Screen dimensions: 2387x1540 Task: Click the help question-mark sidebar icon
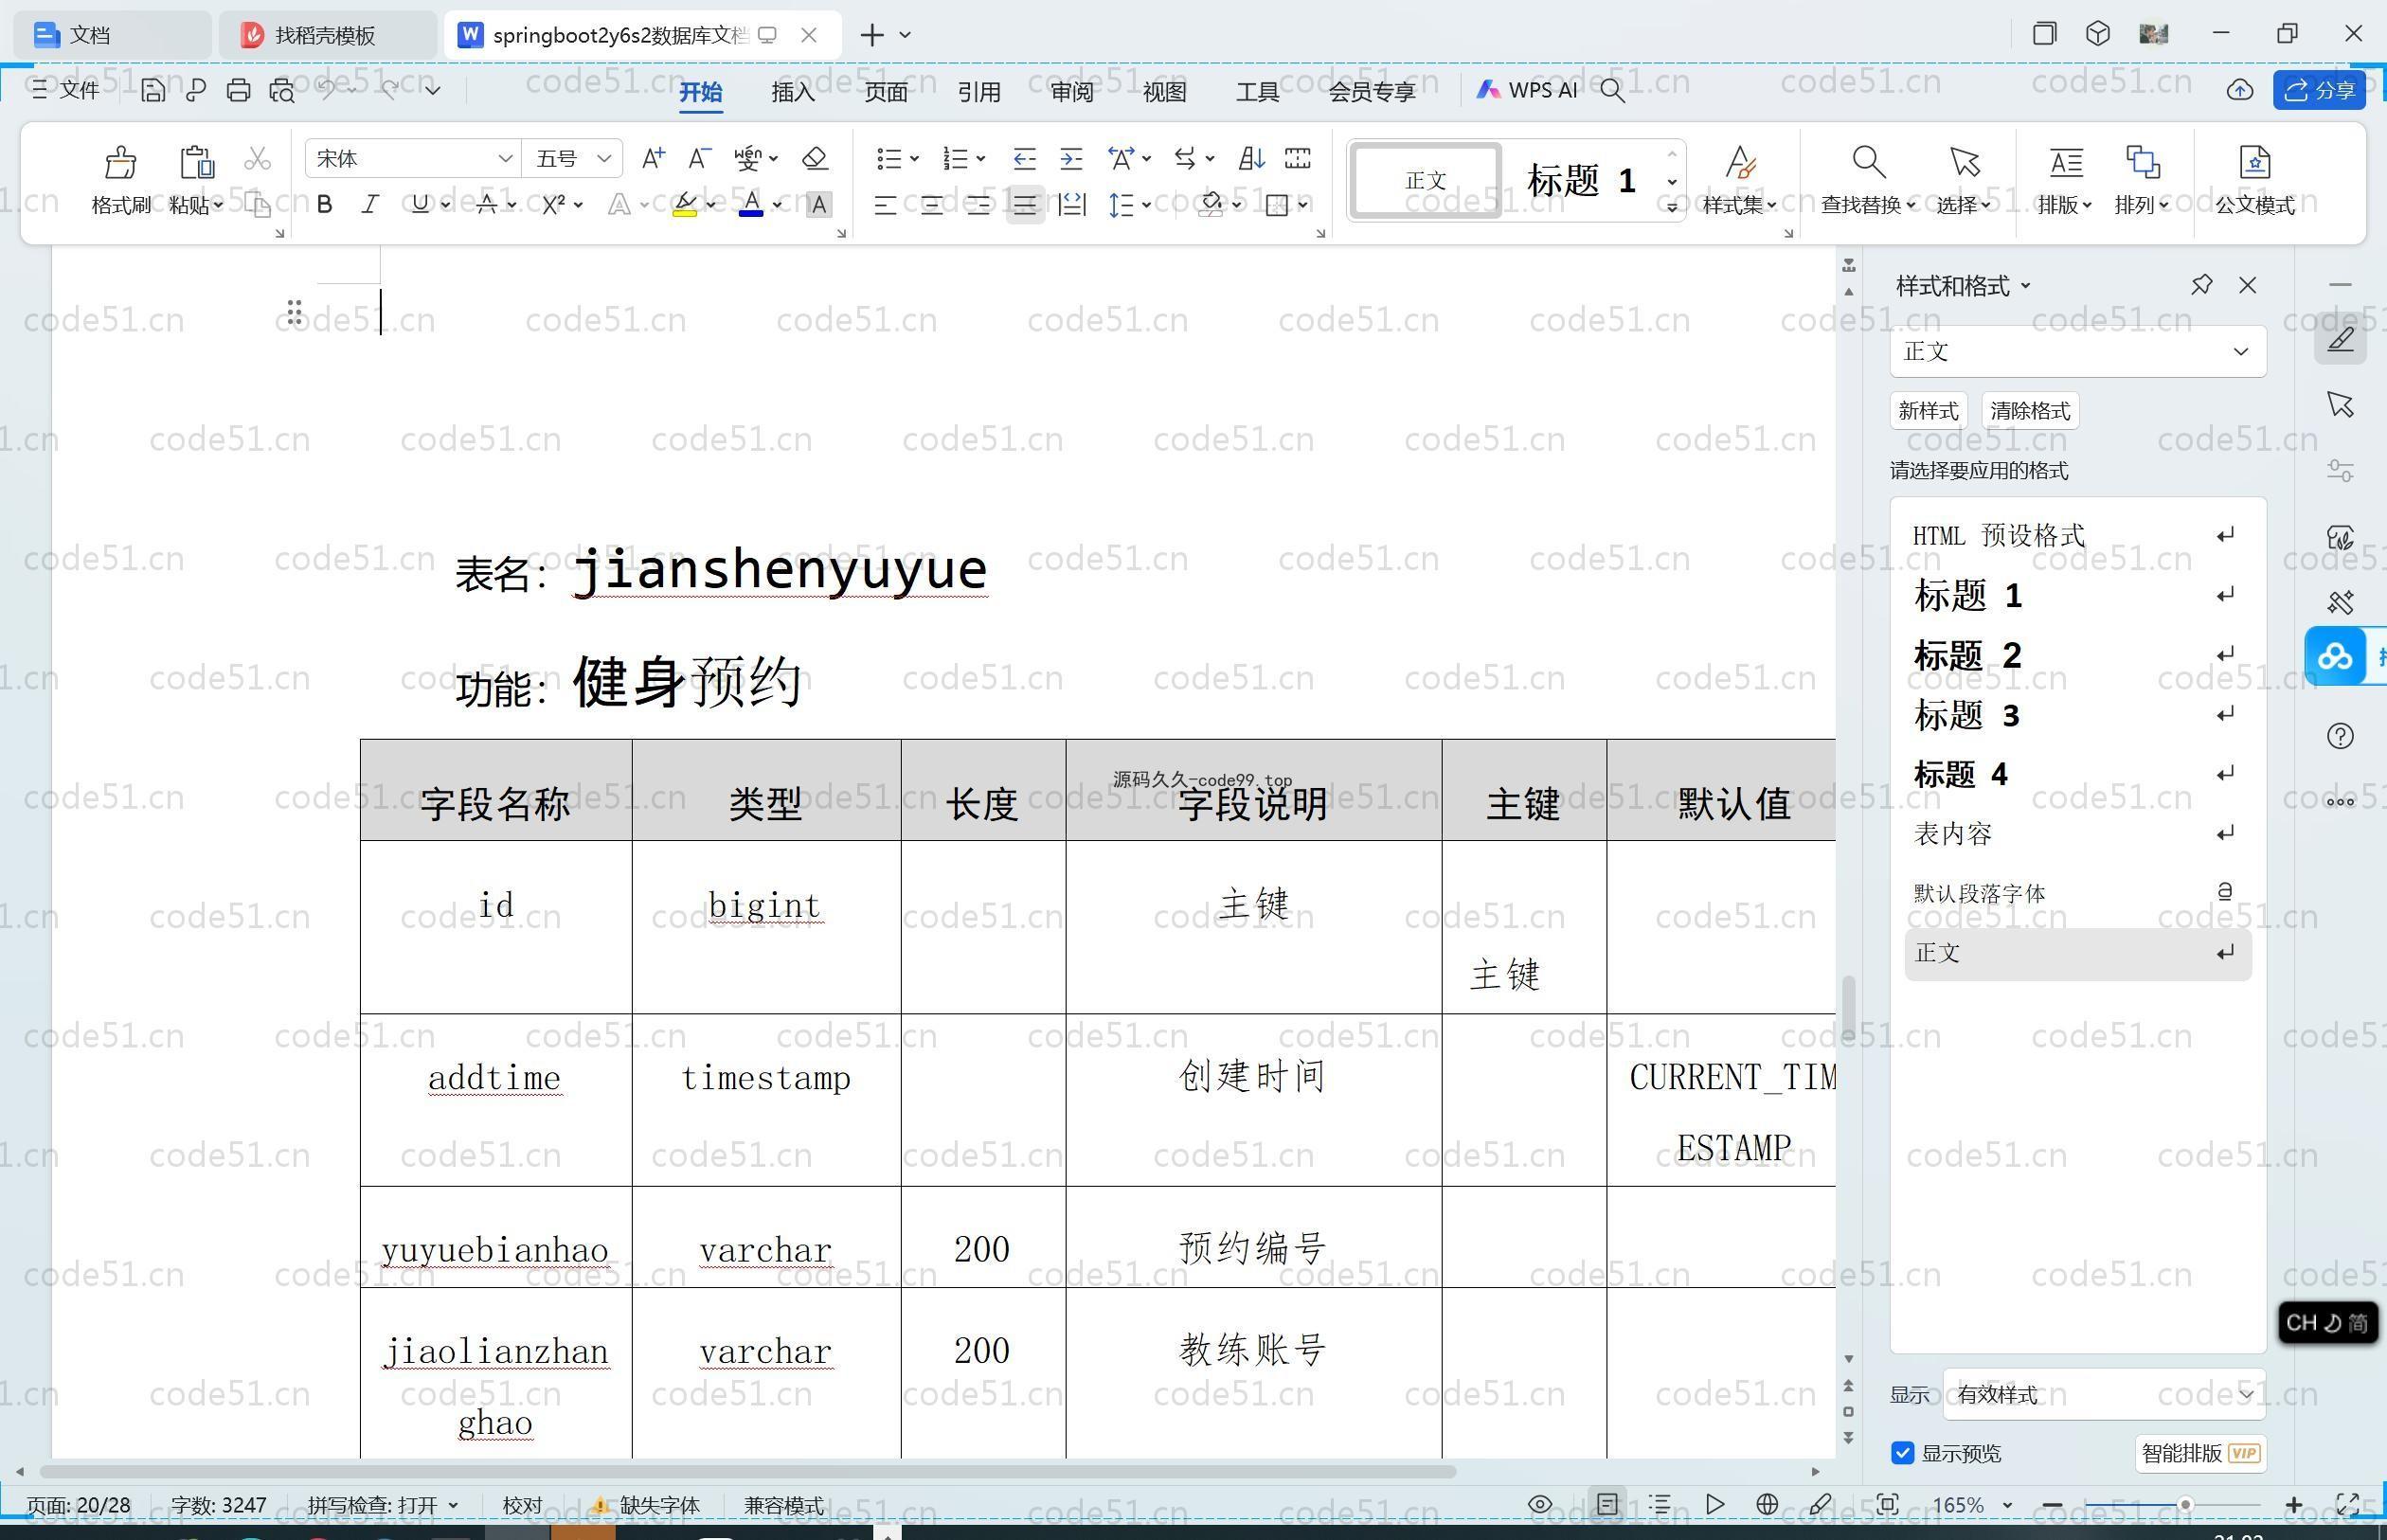2340,736
